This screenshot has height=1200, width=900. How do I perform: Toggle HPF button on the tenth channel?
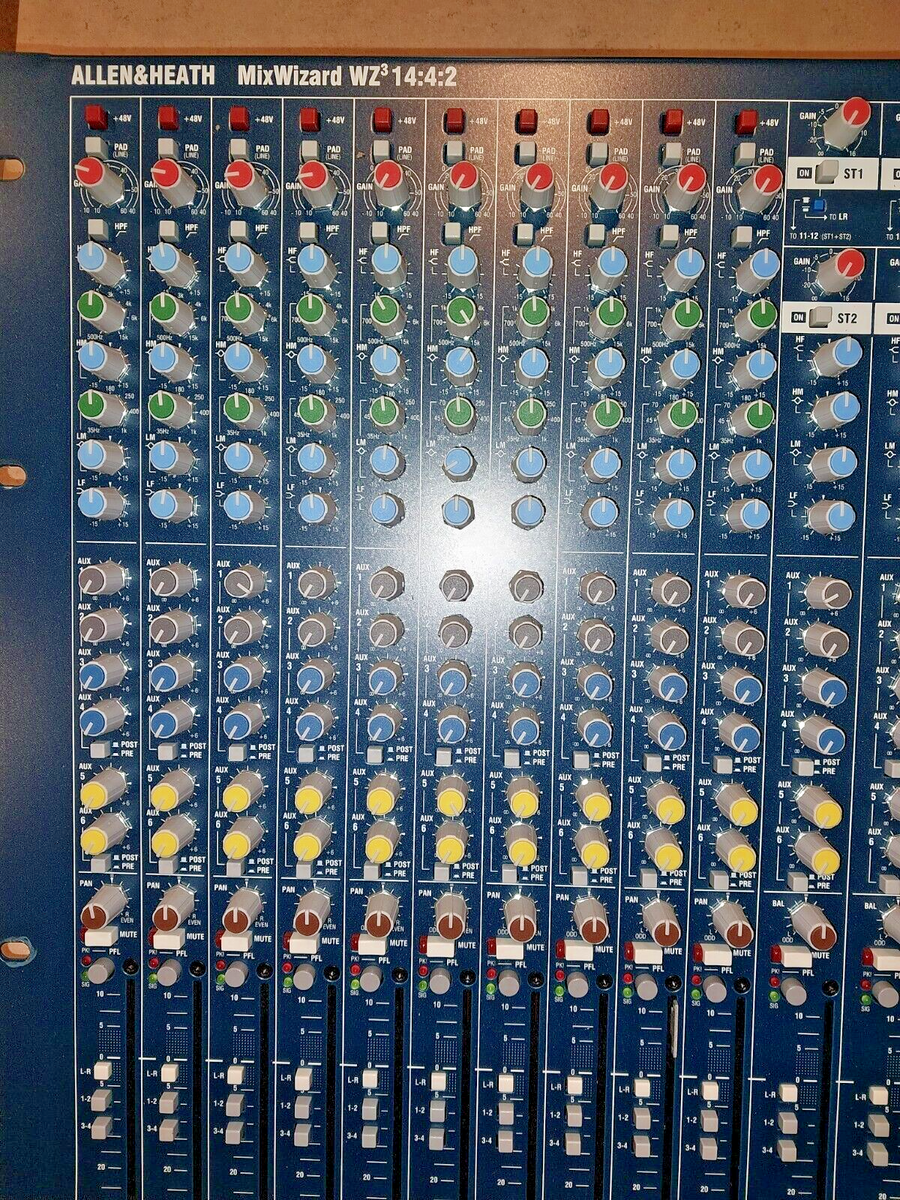tap(740, 237)
